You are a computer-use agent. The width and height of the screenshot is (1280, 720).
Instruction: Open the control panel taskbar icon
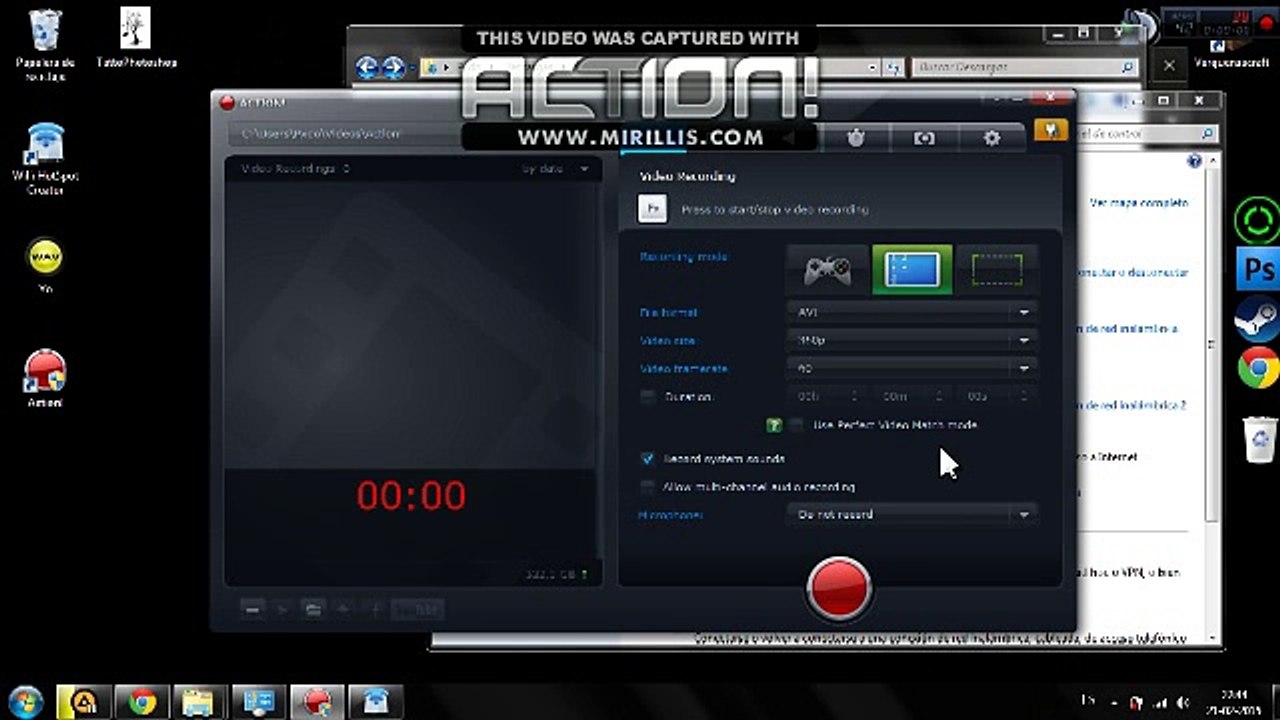(x=258, y=701)
